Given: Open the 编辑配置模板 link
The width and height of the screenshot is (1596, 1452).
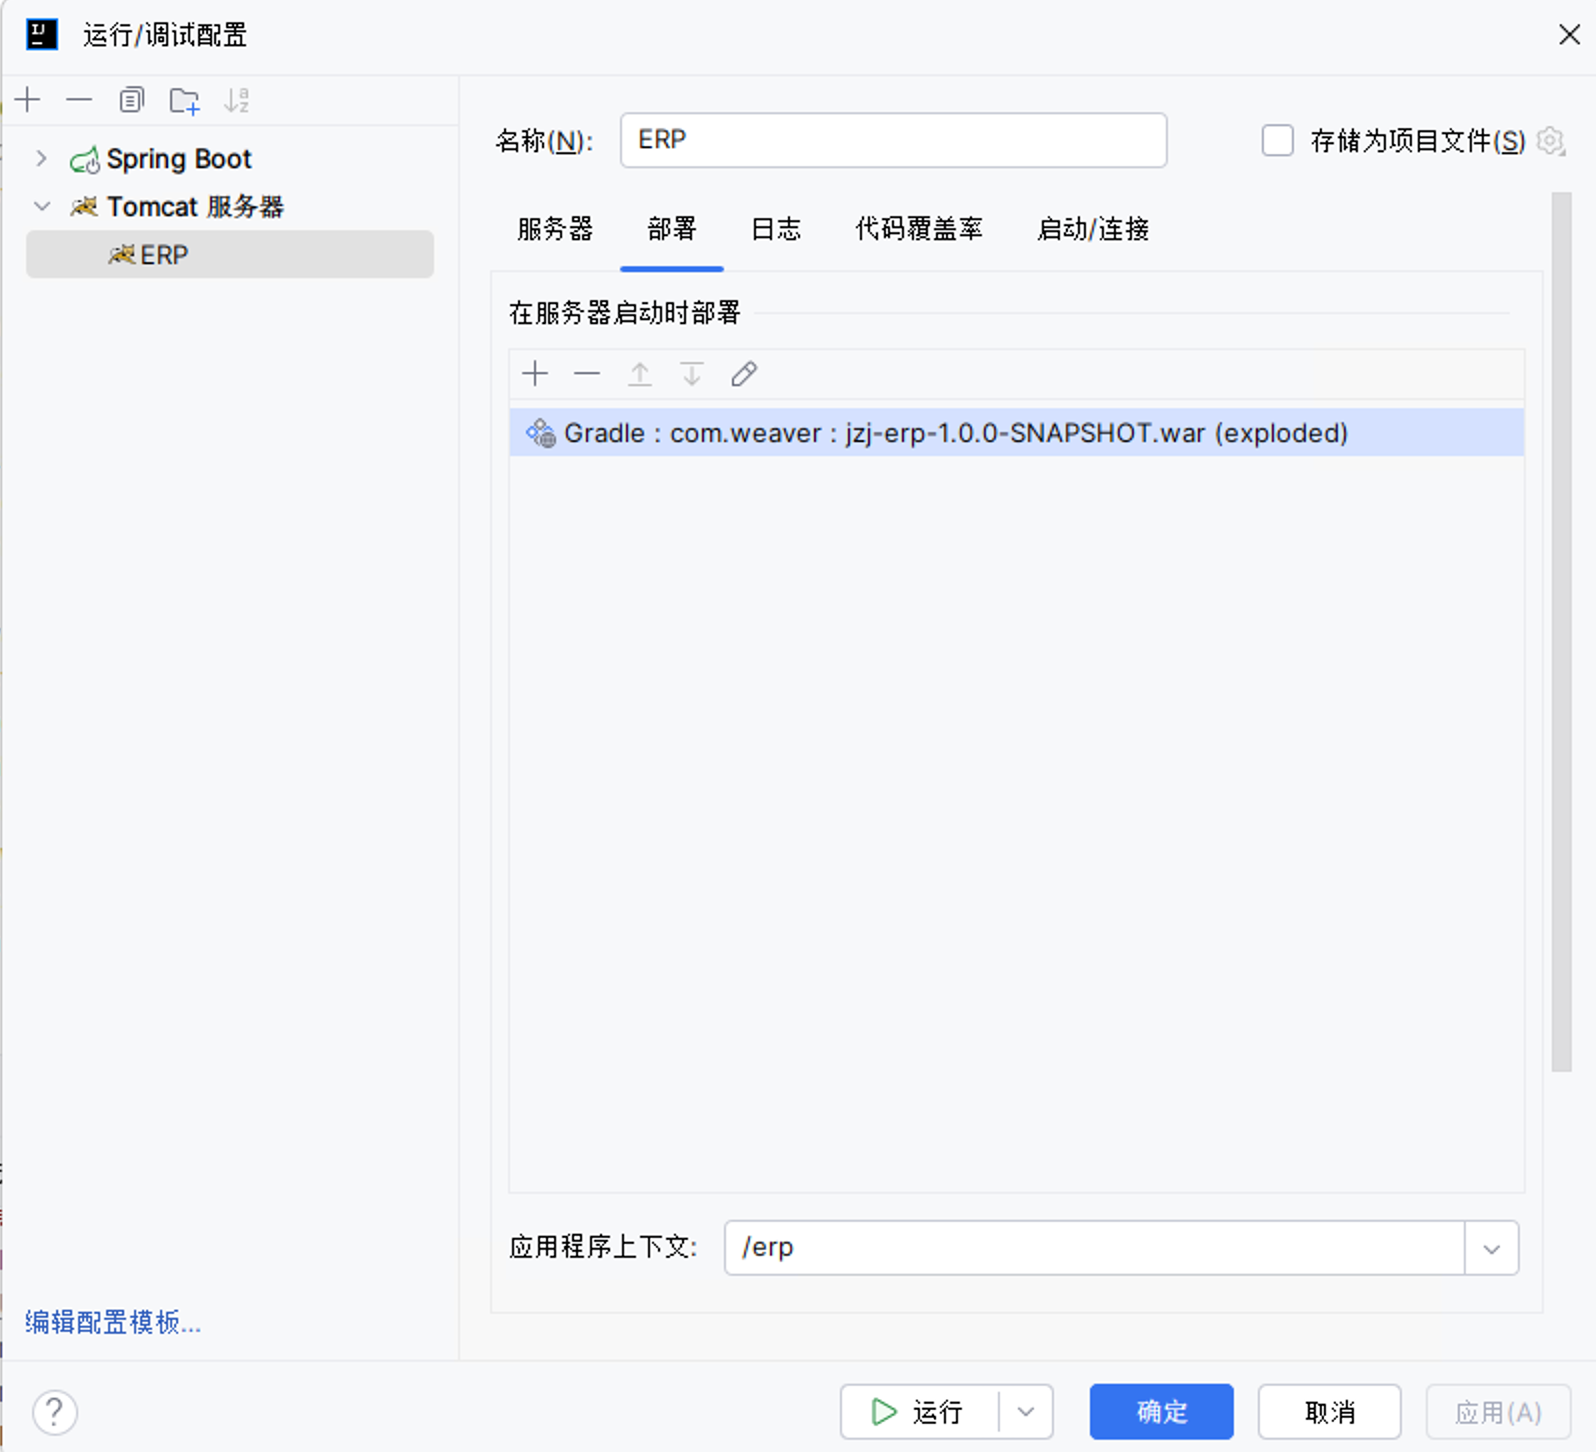Looking at the screenshot, I should point(113,1322).
